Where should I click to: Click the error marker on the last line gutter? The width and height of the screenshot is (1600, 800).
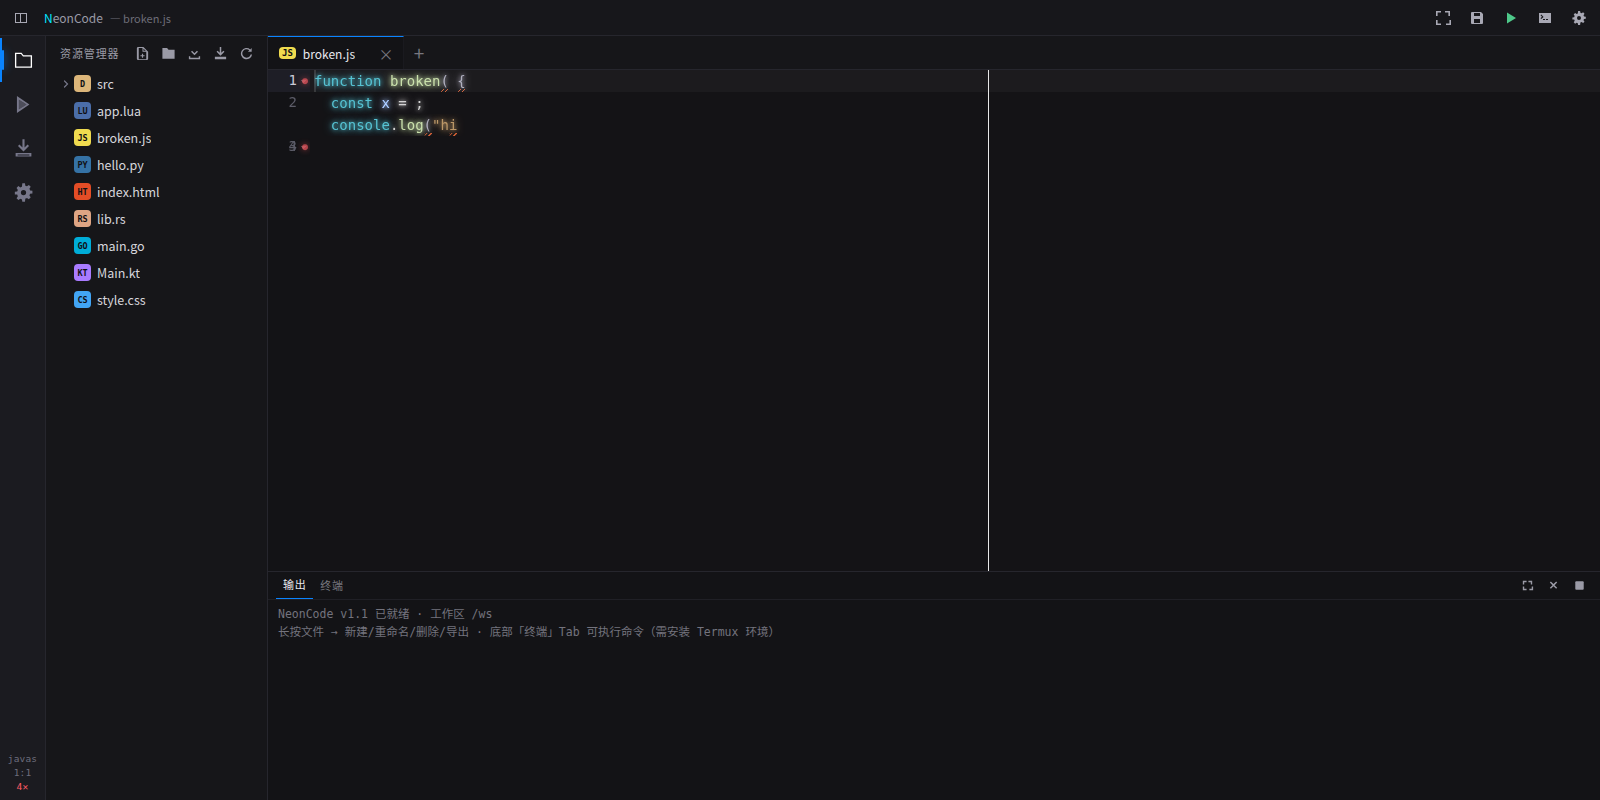point(305,147)
